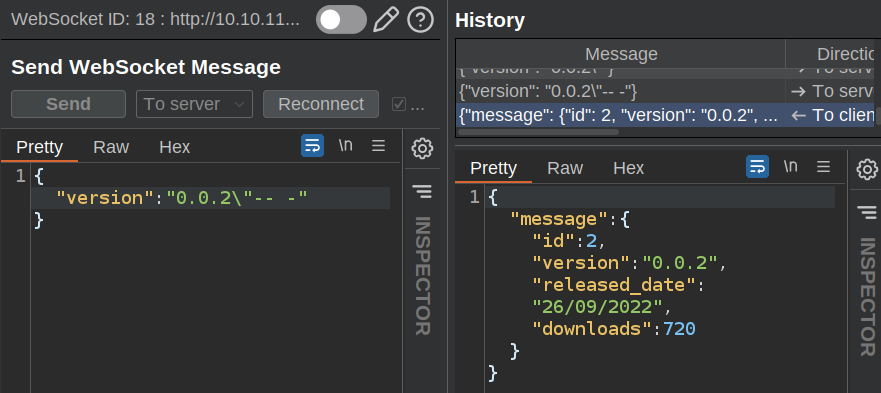The width and height of the screenshot is (881, 393).
Task: Open the left Inspector settings gear
Action: (422, 148)
